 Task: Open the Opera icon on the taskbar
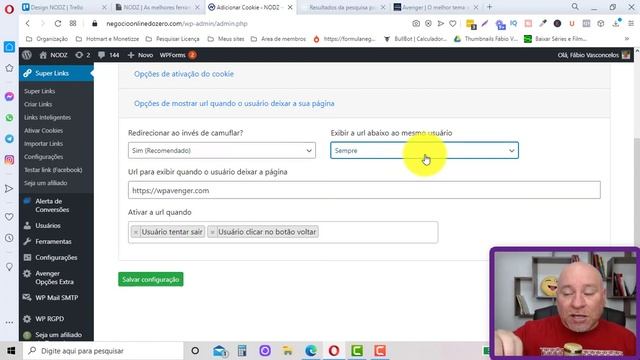click(334, 351)
